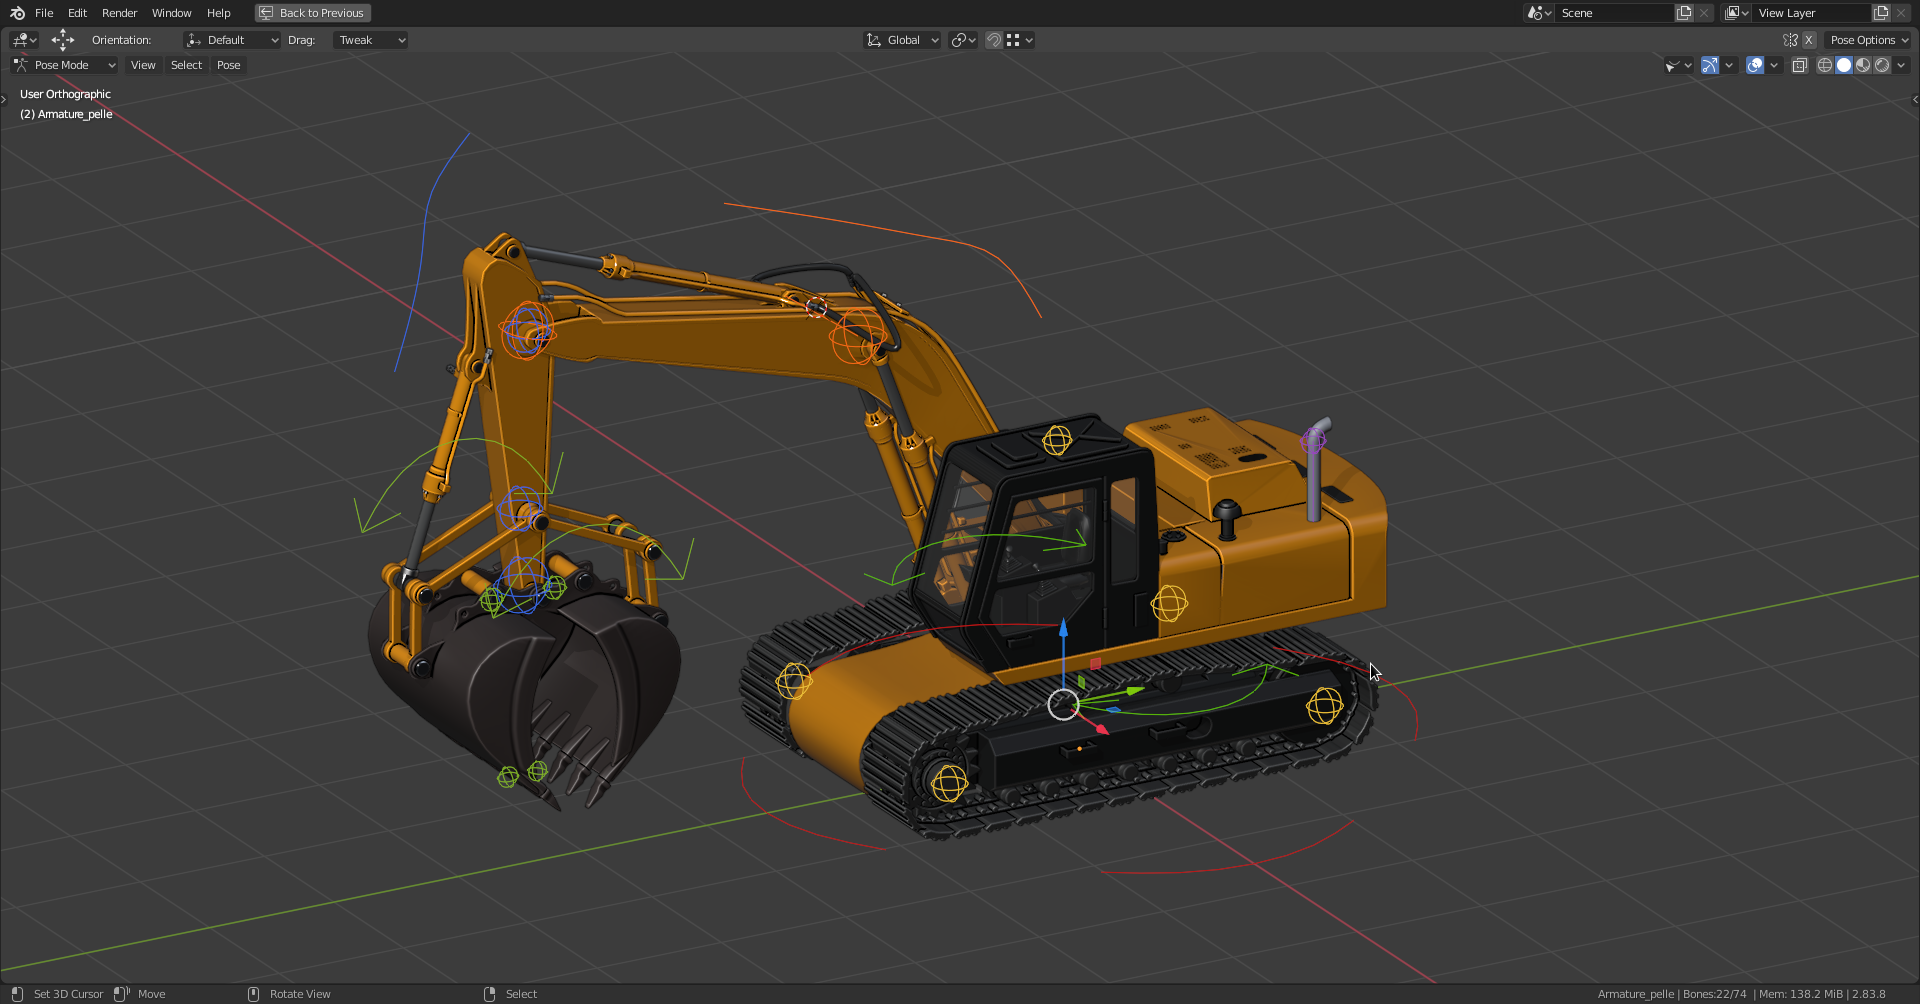
Task: Select the Move tool icon
Action: point(63,40)
